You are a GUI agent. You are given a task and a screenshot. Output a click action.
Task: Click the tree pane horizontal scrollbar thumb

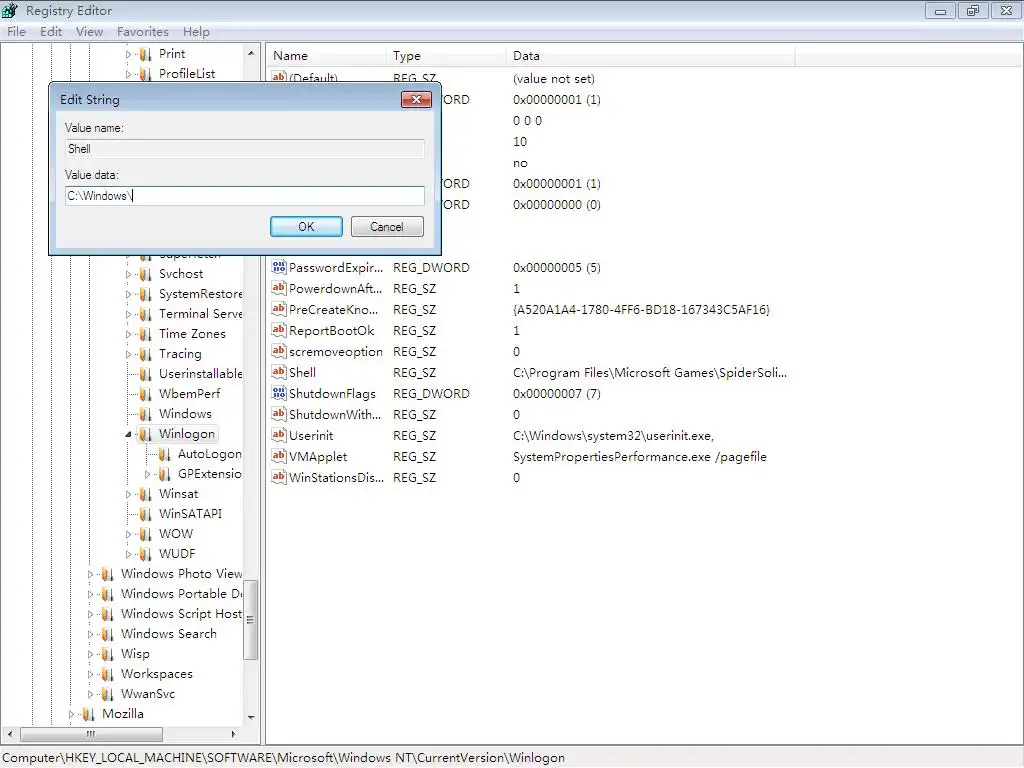click(x=91, y=734)
